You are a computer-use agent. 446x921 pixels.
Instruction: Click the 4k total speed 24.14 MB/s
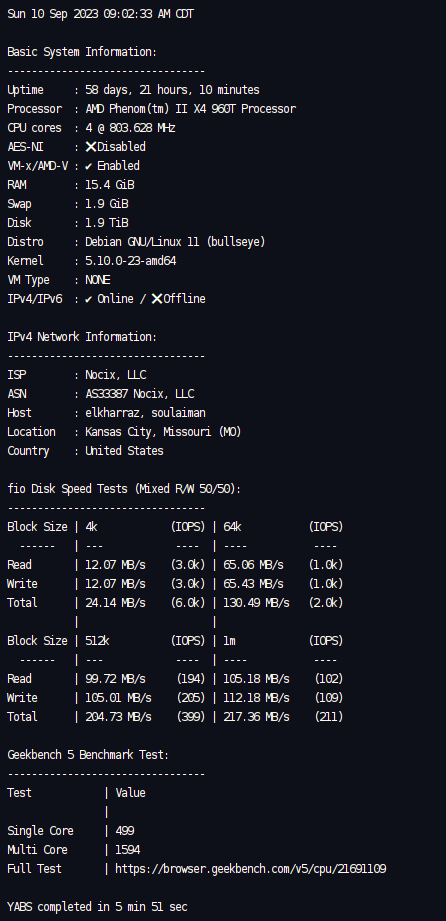point(116,603)
